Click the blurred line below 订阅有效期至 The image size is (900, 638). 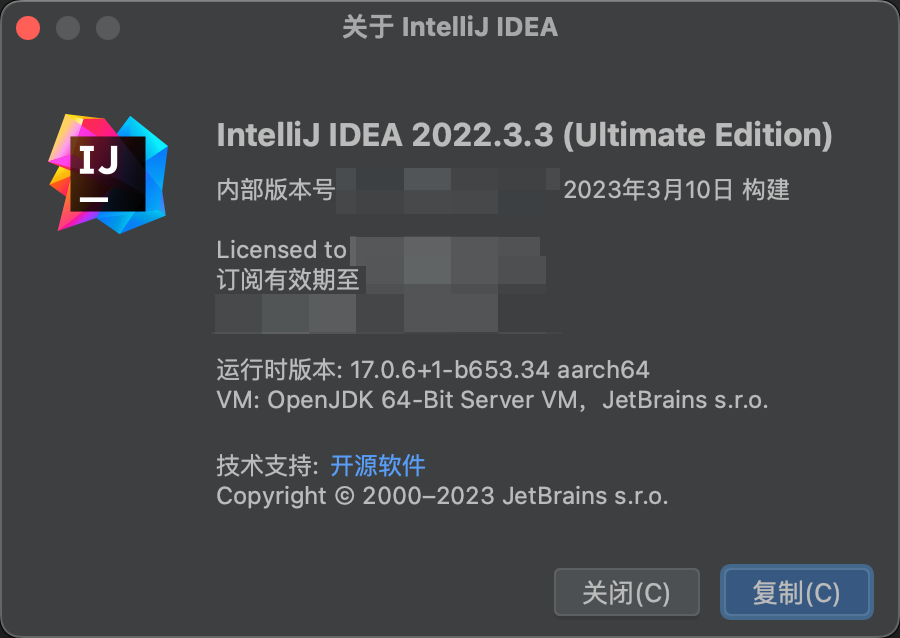(387, 312)
